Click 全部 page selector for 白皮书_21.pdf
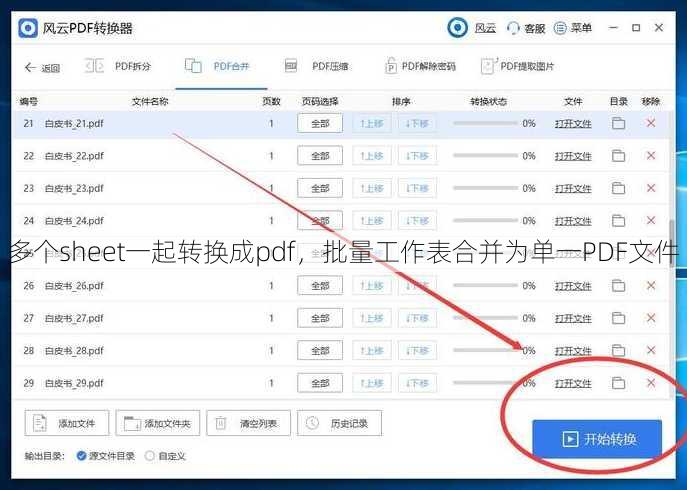This screenshot has width=687, height=490. (320, 124)
